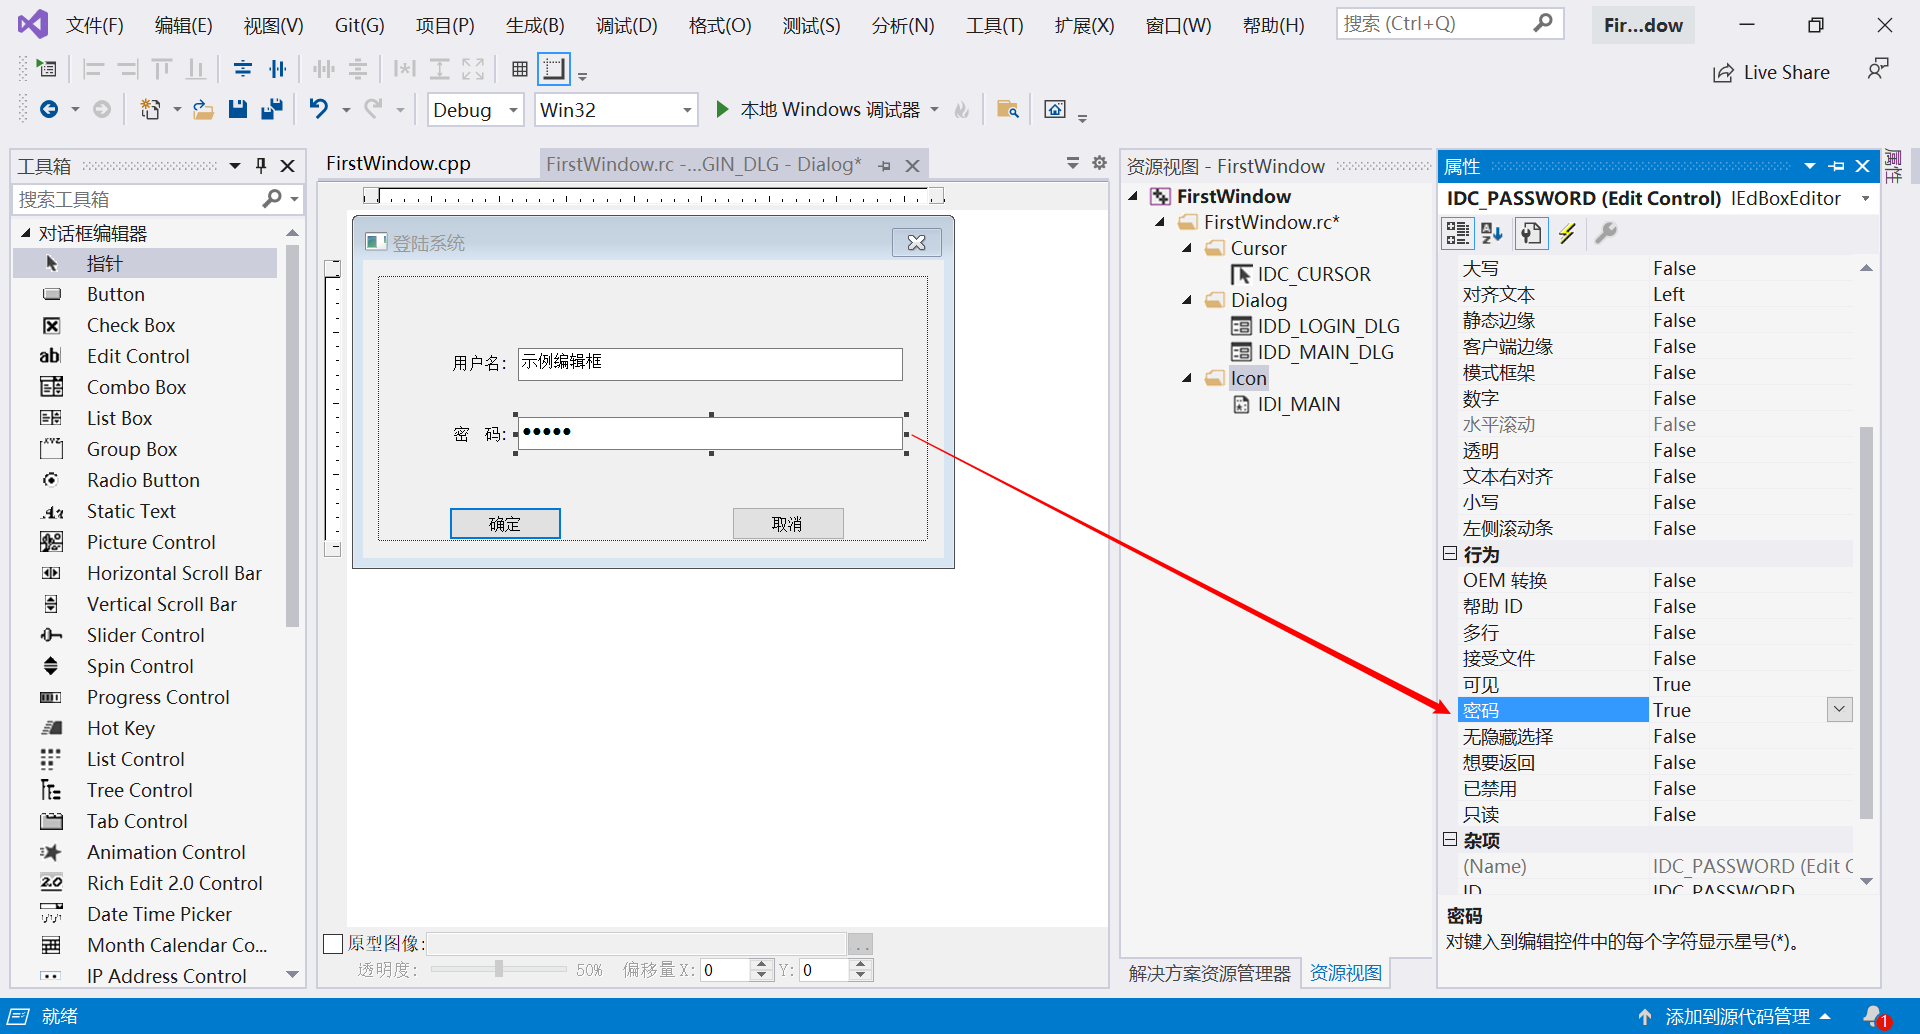
Task: Open the 格式(O) menu
Action: point(719,25)
